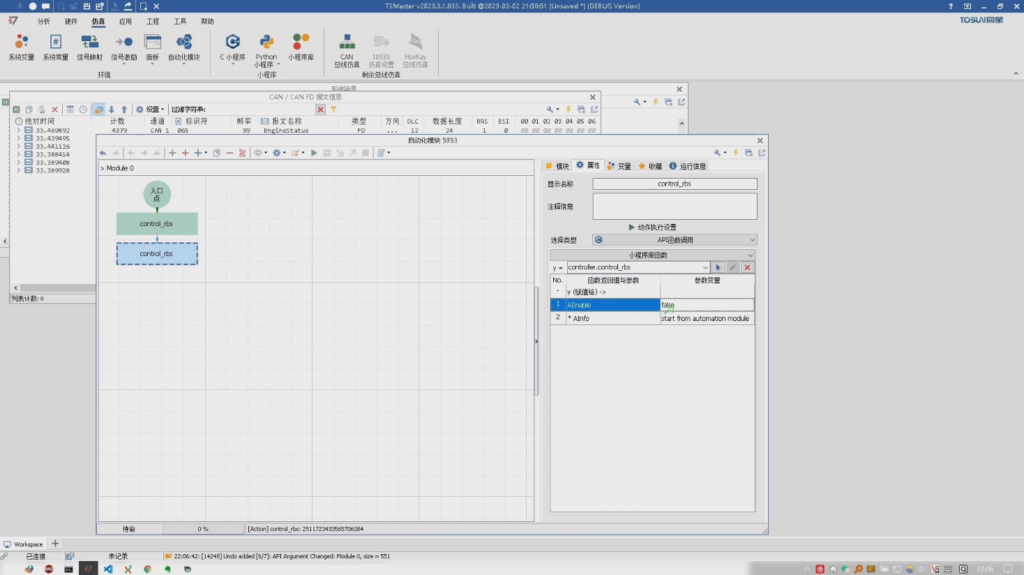This screenshot has width=1024, height=575.
Task: Expand the first 33.469892 message row
Action: point(19,131)
